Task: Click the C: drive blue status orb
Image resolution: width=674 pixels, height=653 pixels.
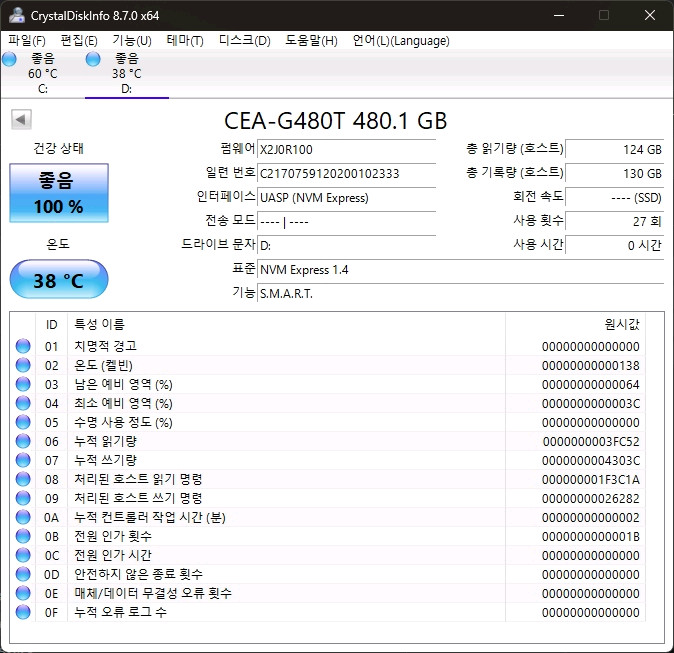Action: click(9, 59)
